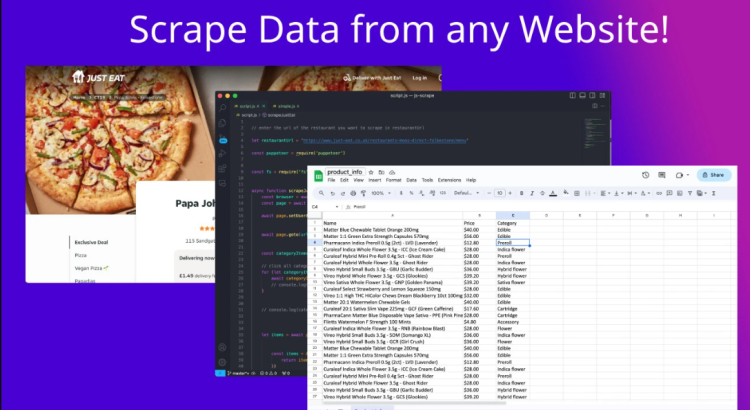This screenshot has width=750, height=410.
Task: Open the Extensions menu in Sheets
Action: tap(449, 180)
